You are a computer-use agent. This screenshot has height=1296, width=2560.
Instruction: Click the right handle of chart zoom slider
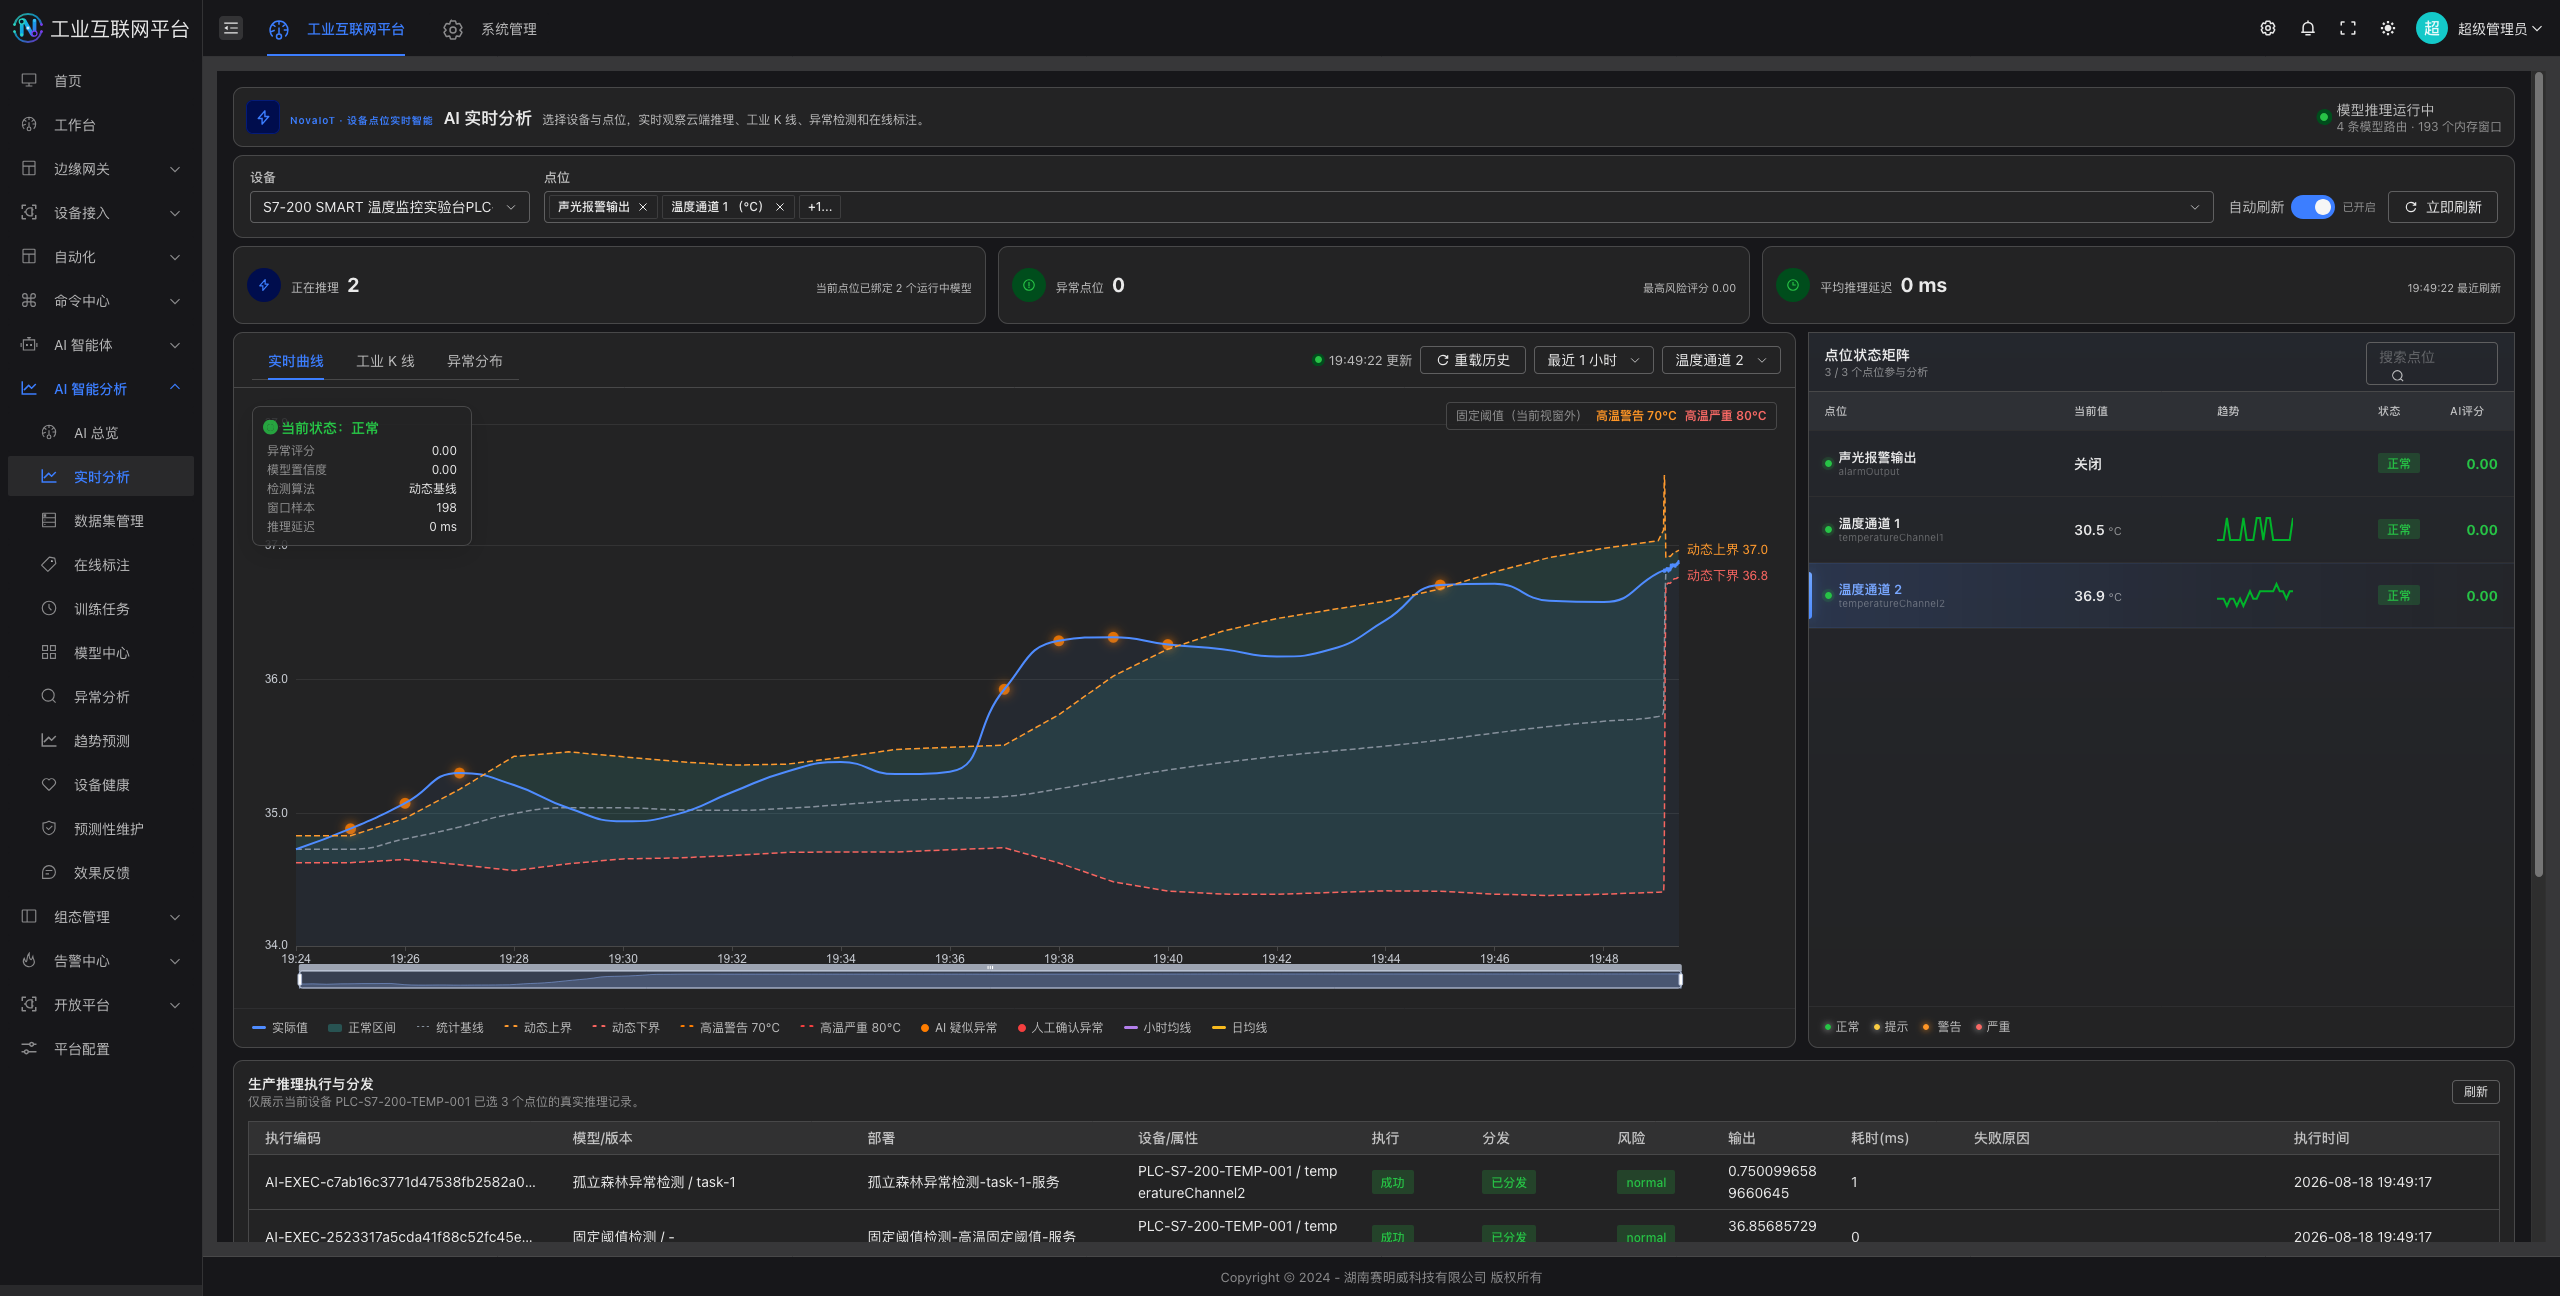pos(1680,979)
